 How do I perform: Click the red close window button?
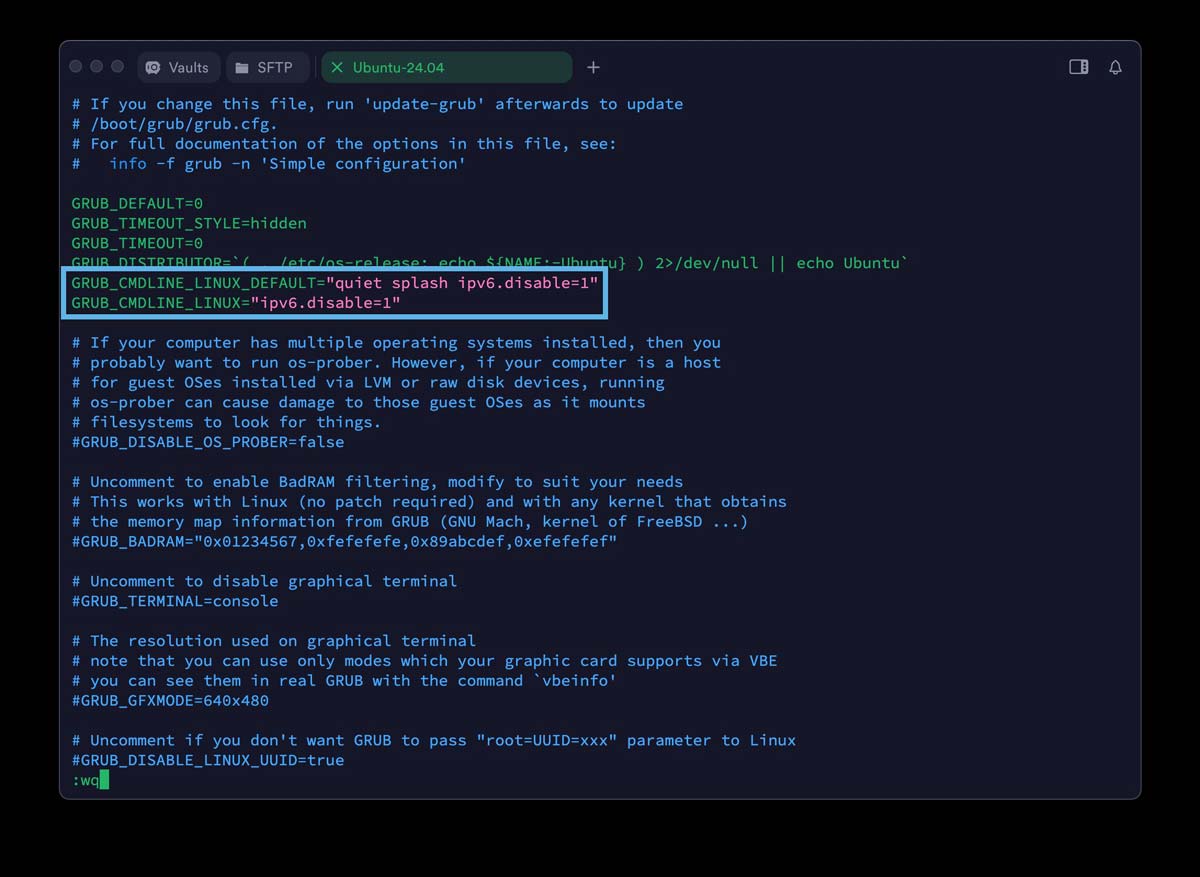tap(76, 66)
